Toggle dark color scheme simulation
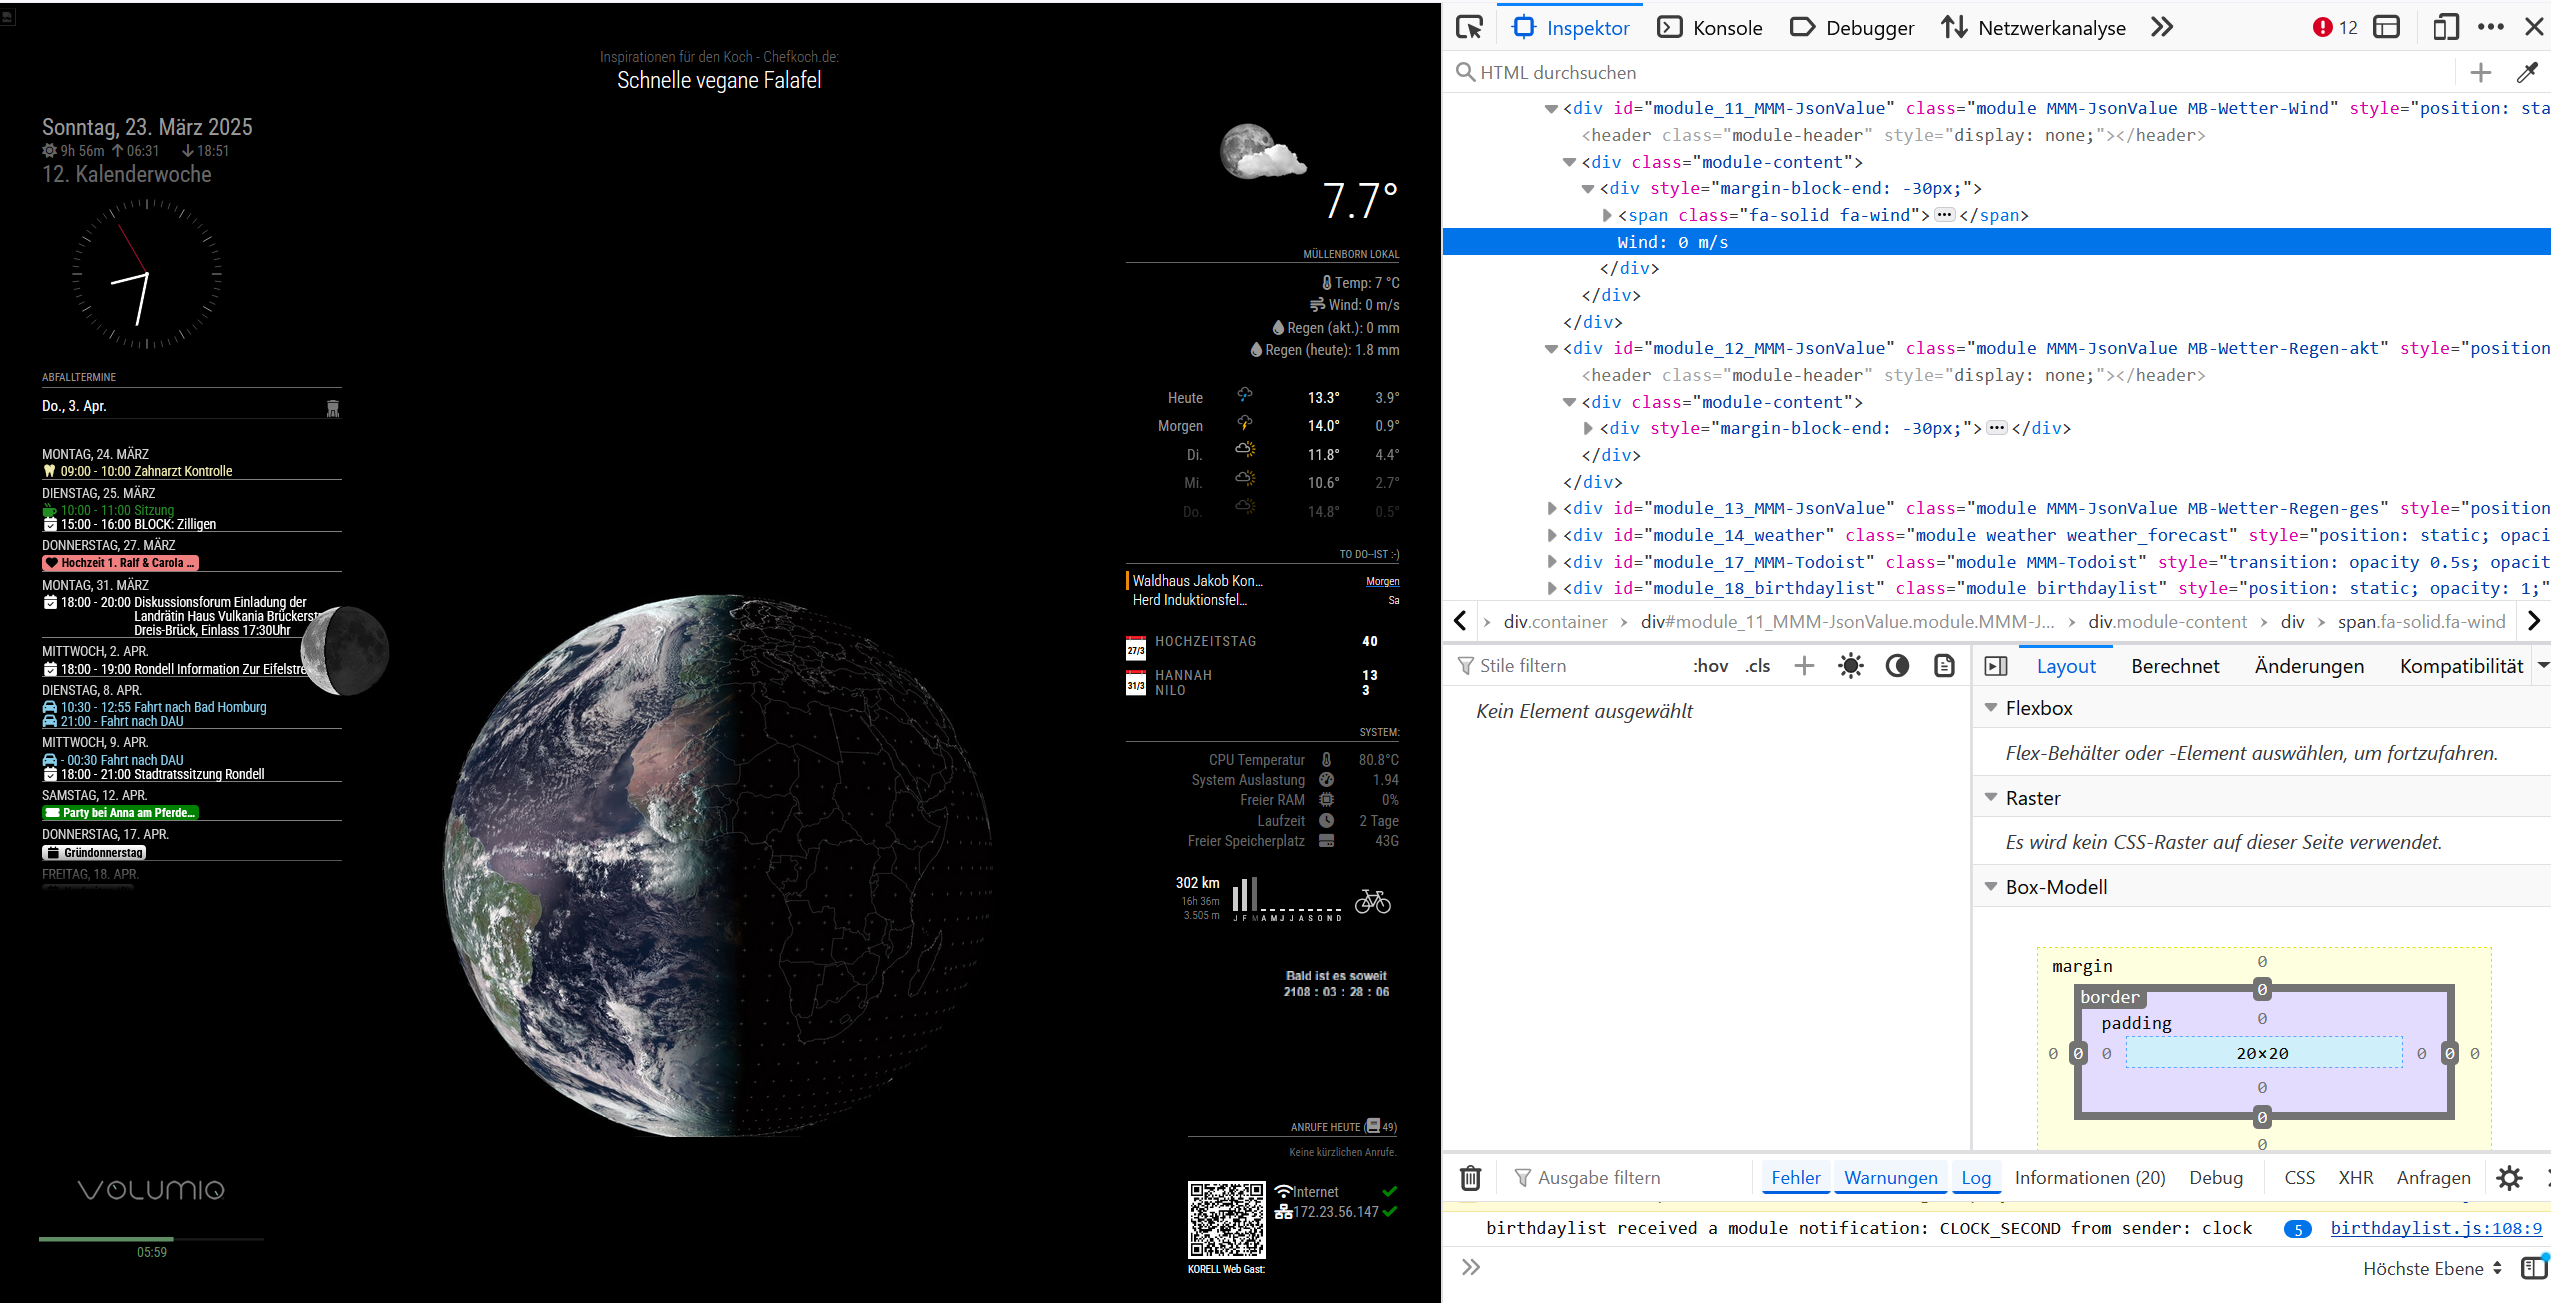The width and height of the screenshot is (2551, 1303). 1897,666
